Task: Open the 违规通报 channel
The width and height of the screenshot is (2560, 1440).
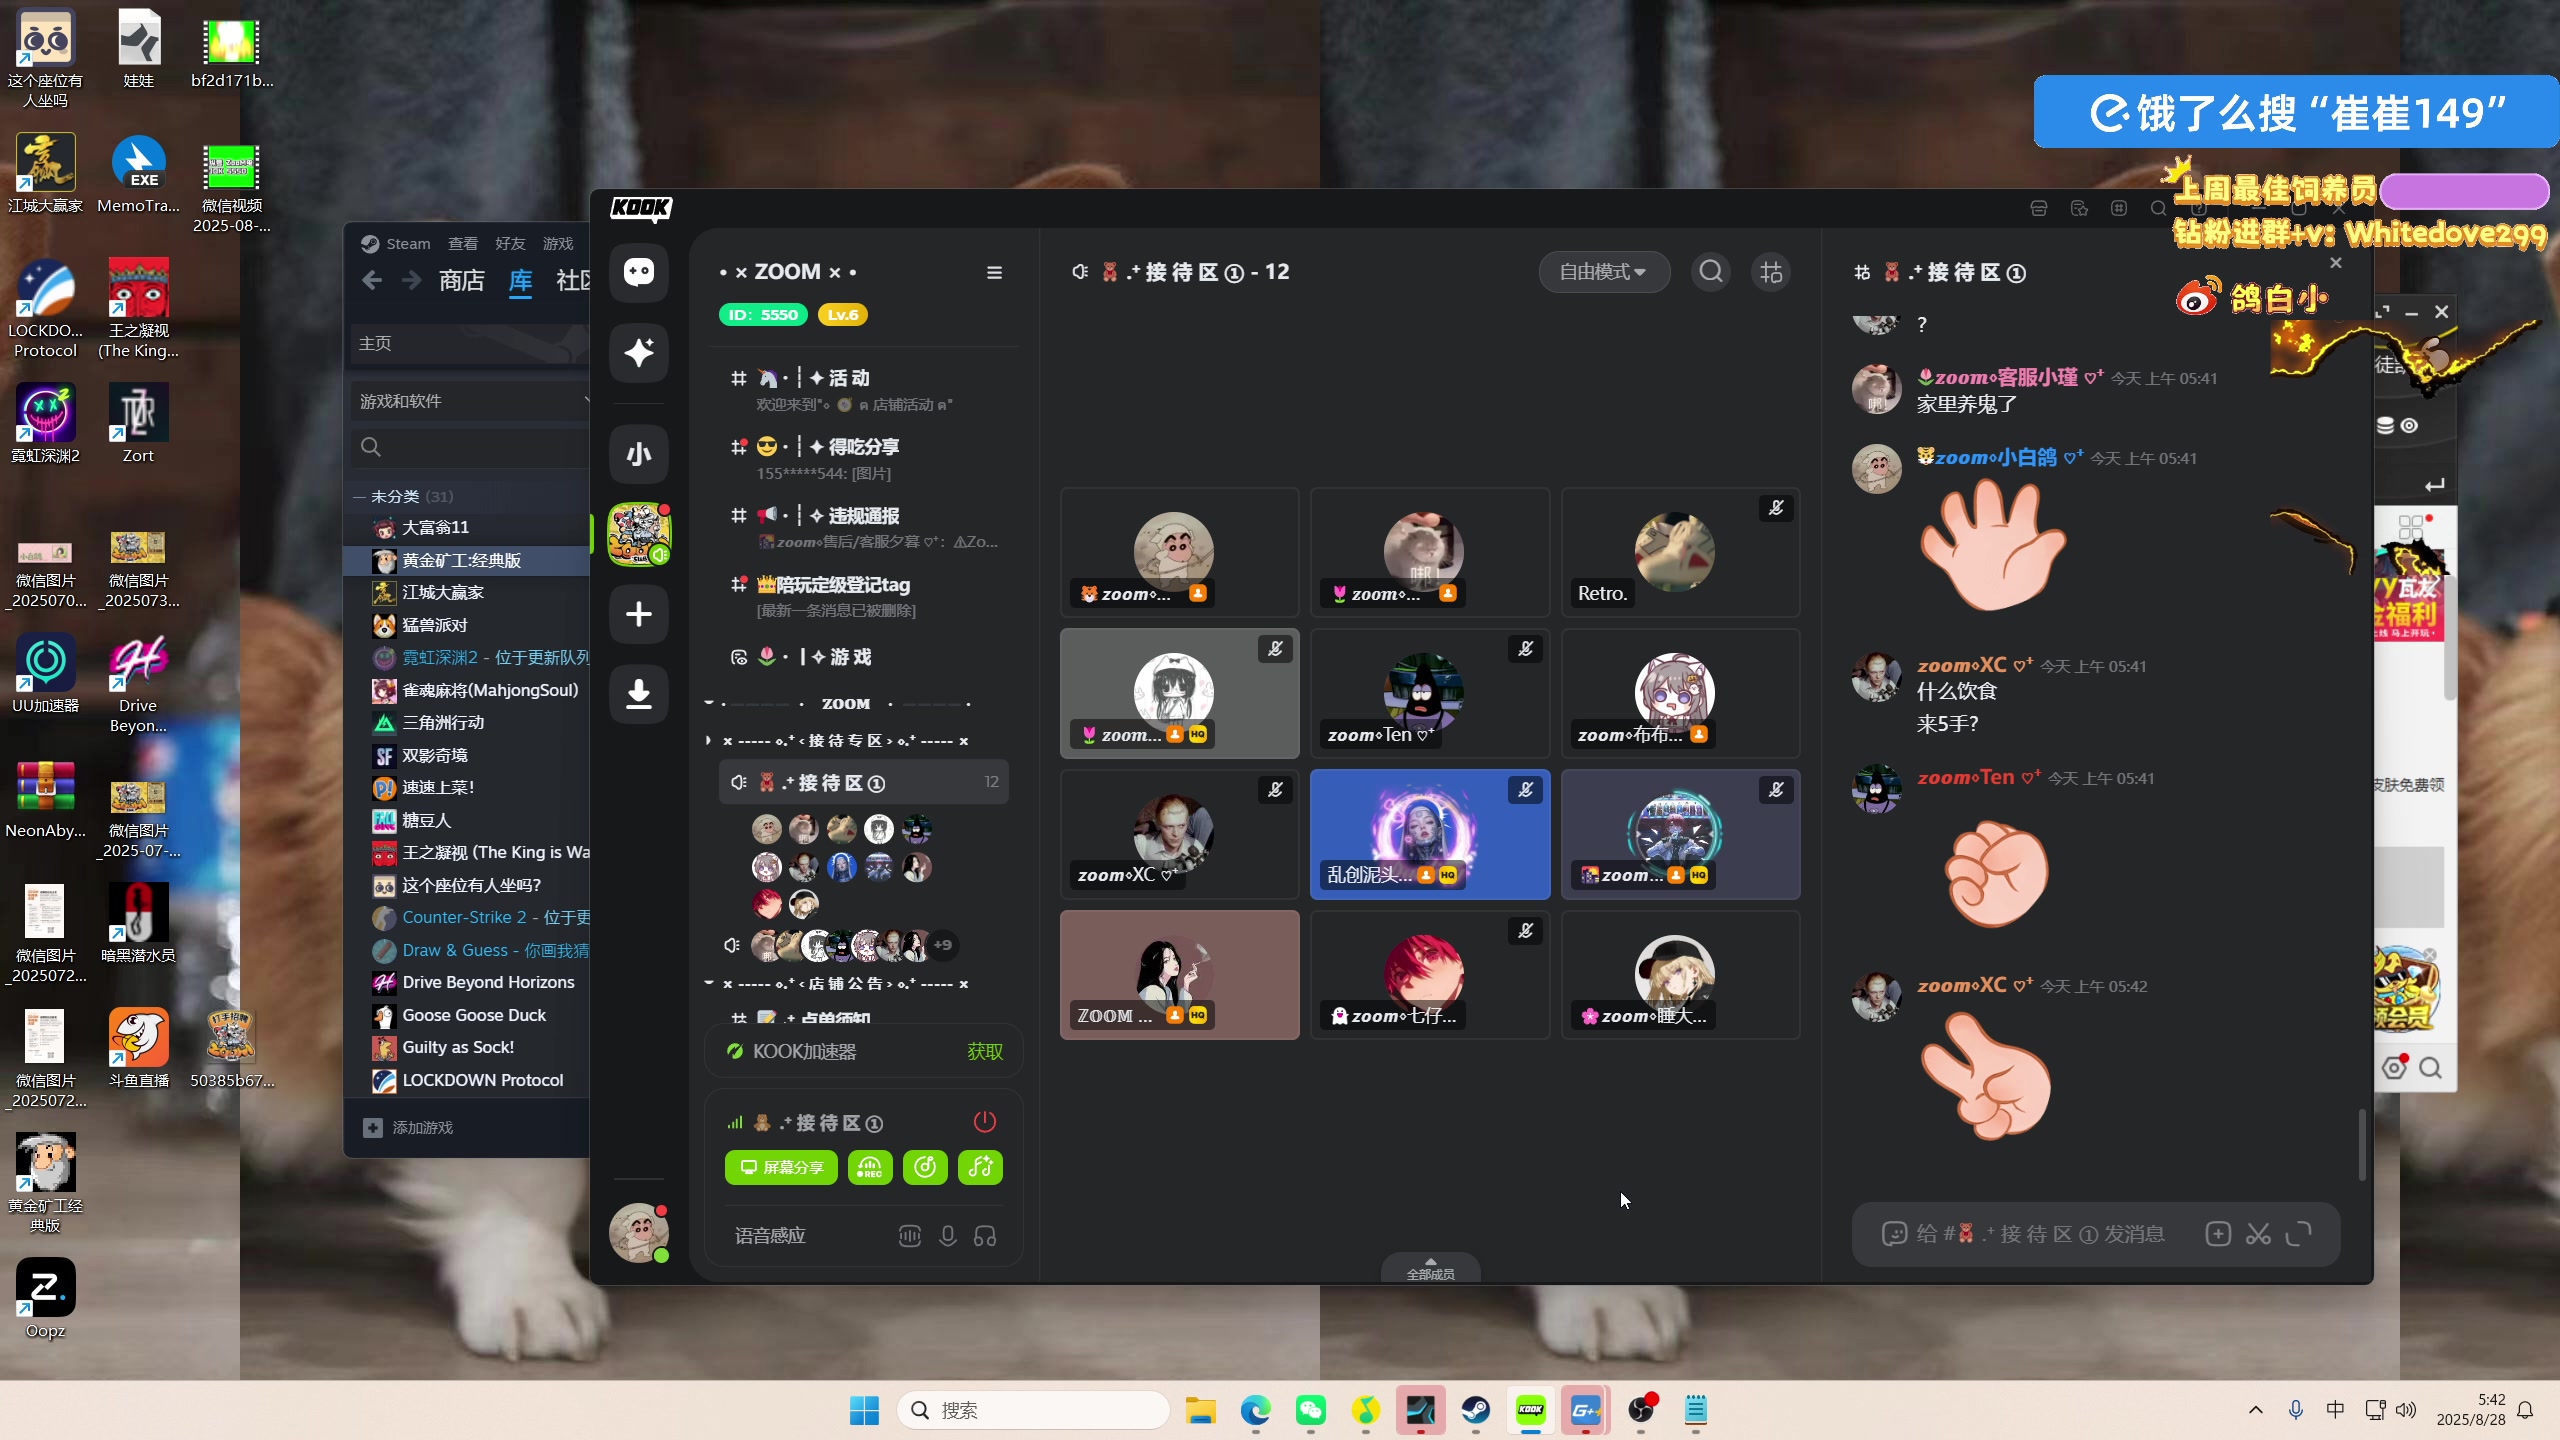Action: (x=864, y=528)
